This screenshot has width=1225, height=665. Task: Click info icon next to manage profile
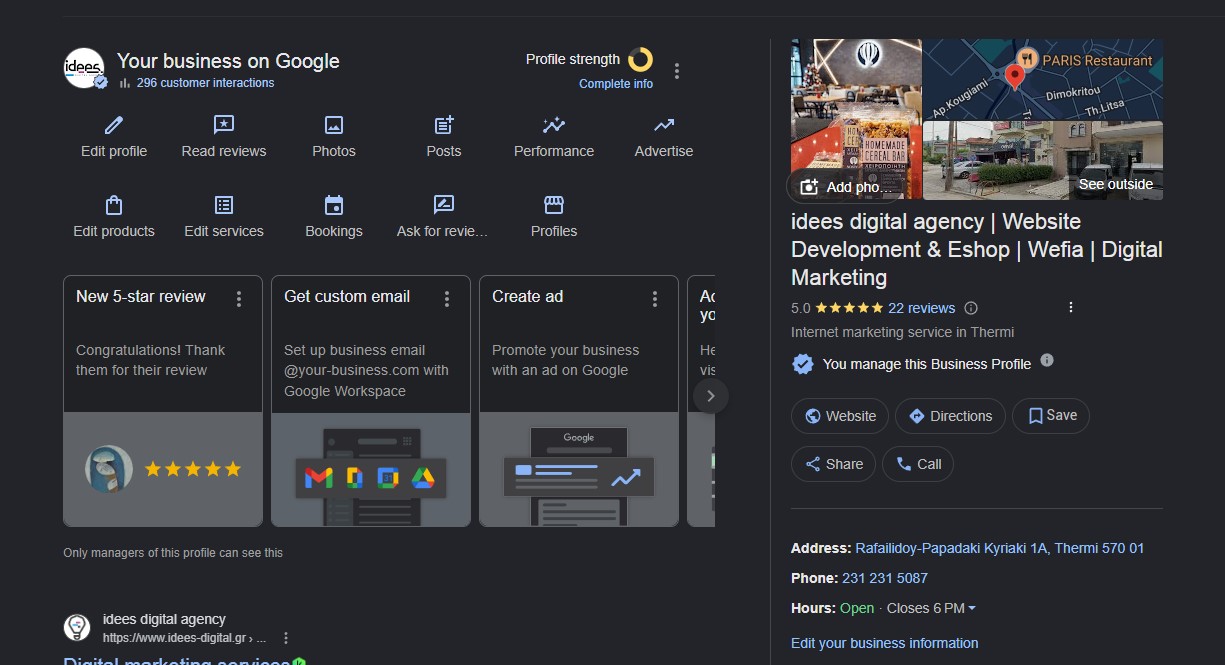1047,360
